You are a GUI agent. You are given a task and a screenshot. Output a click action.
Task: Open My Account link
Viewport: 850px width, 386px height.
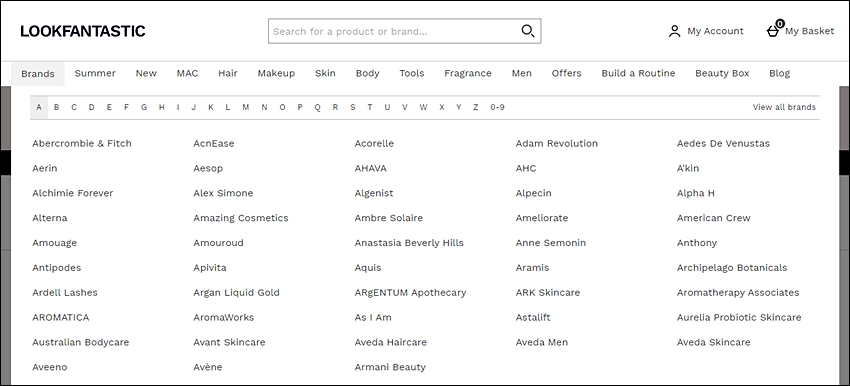click(715, 31)
